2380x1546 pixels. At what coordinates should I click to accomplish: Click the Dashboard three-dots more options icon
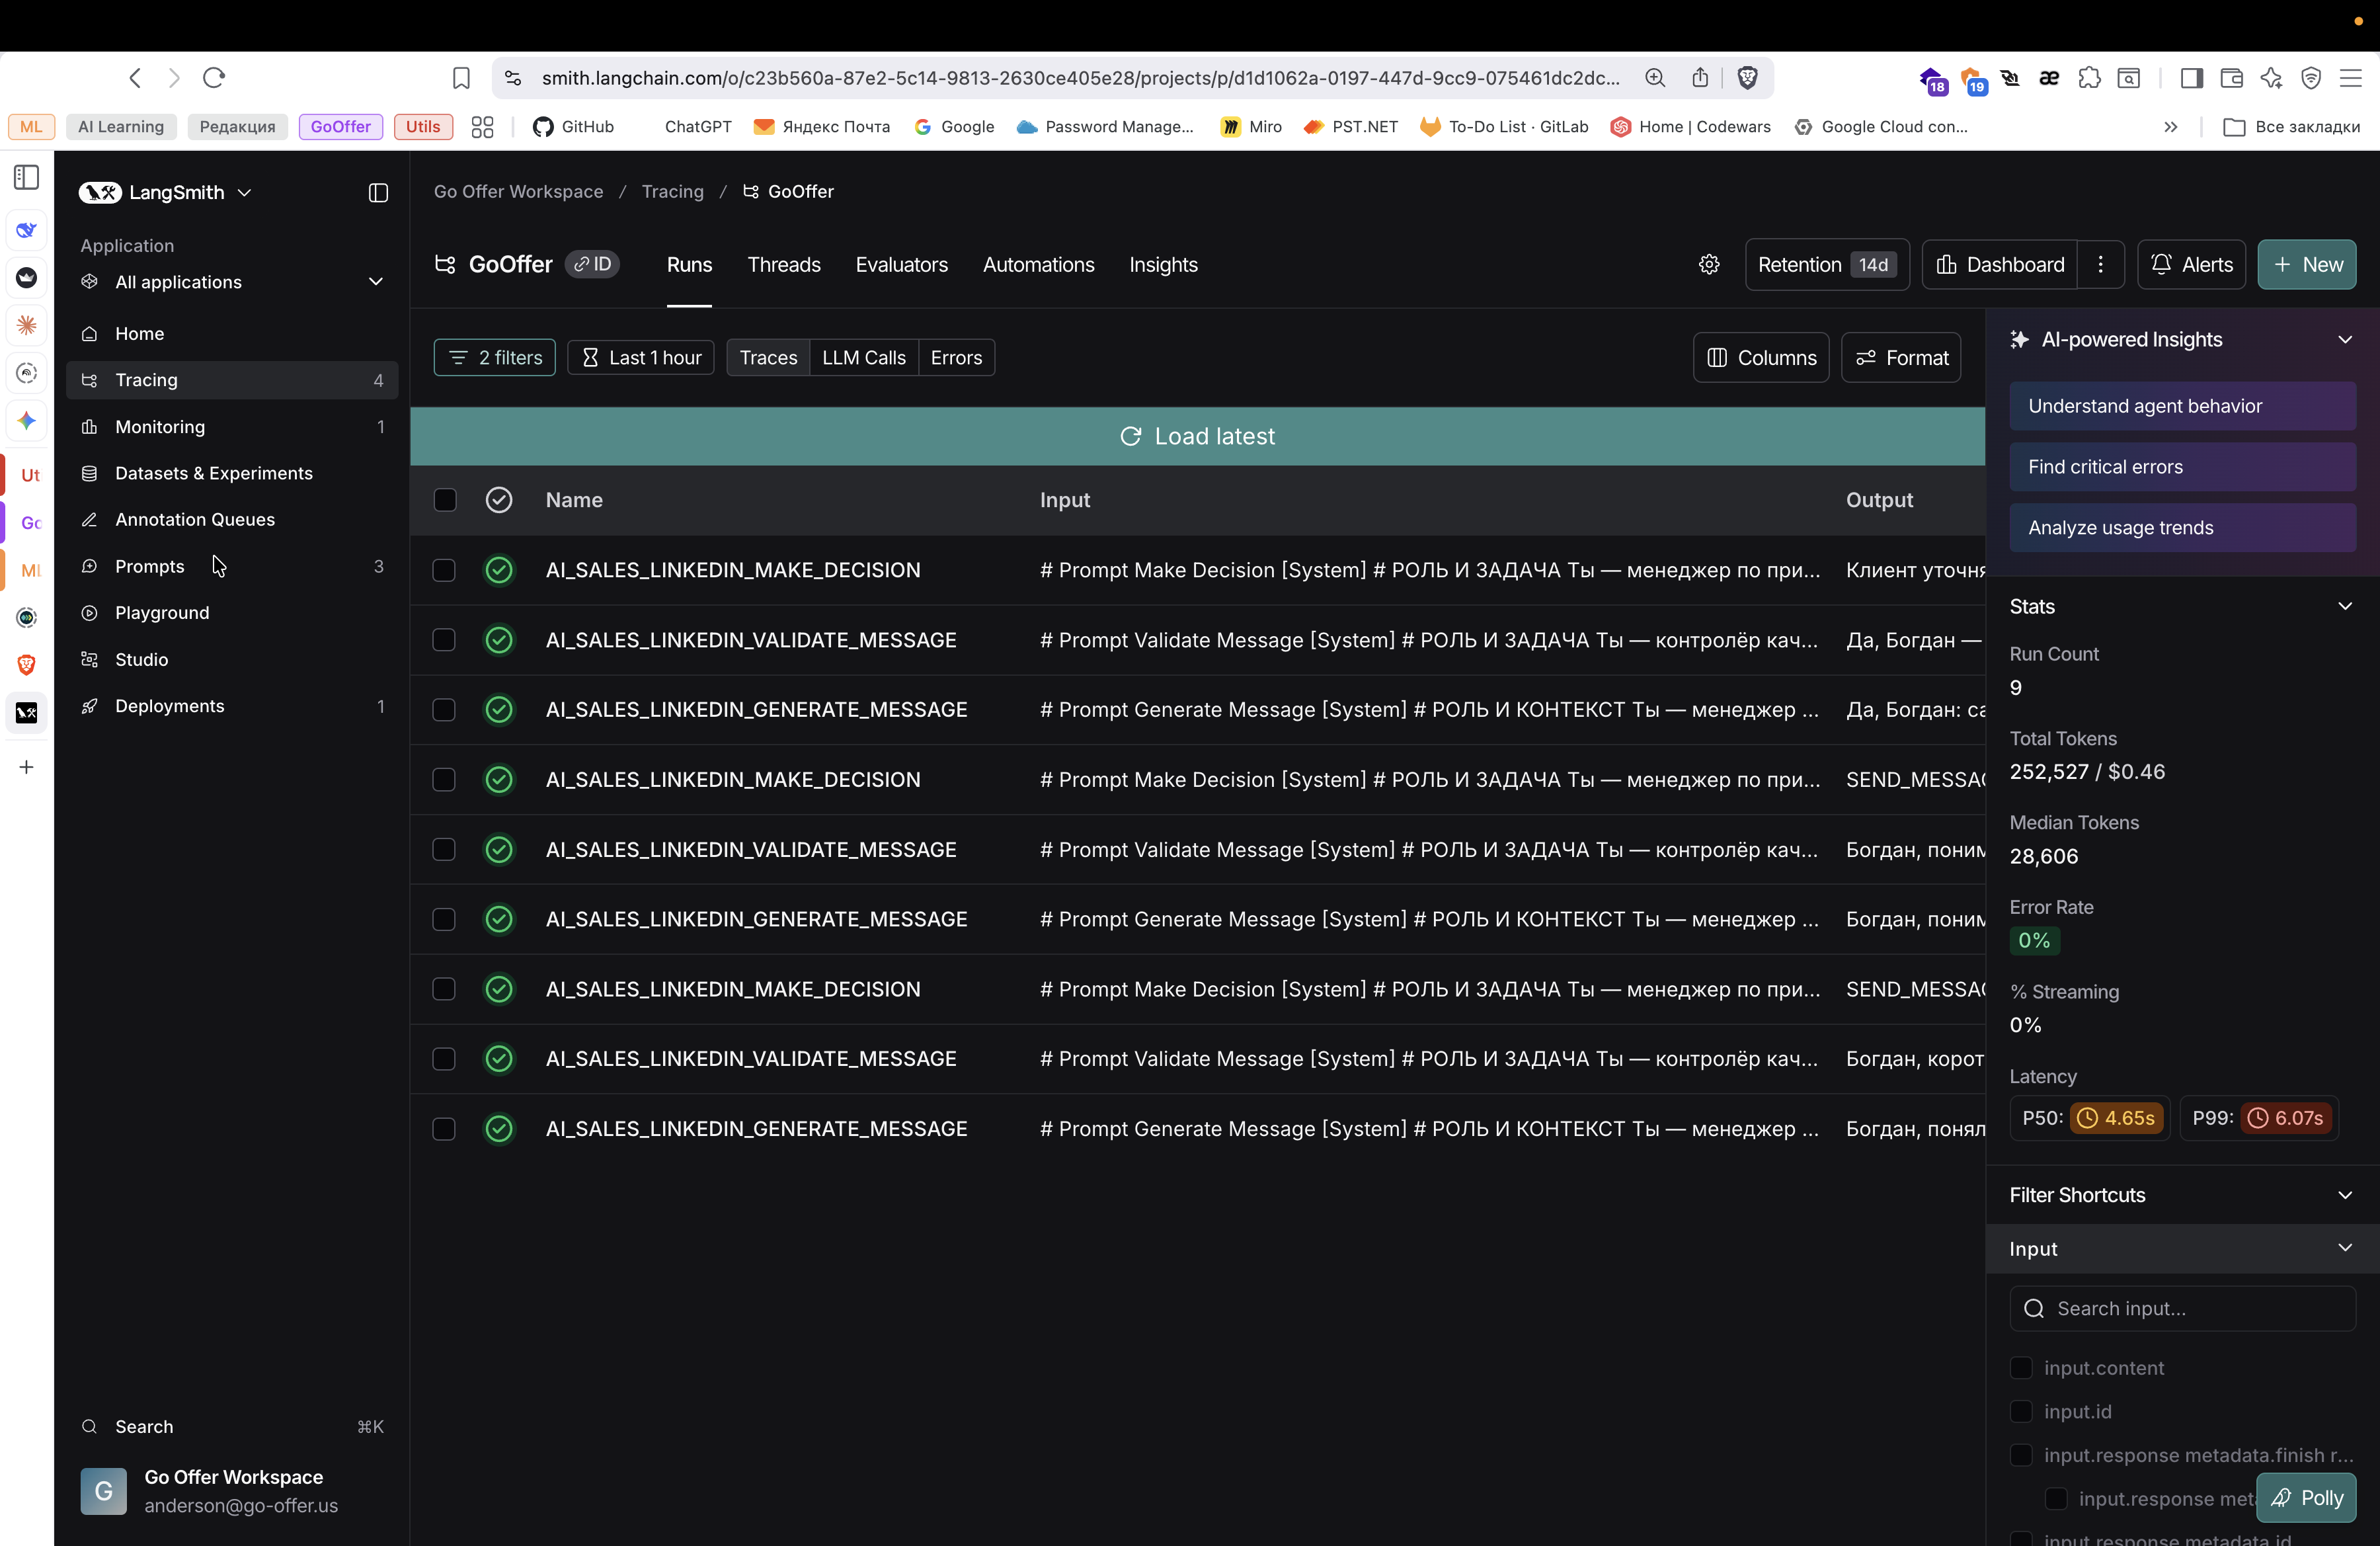[2101, 264]
